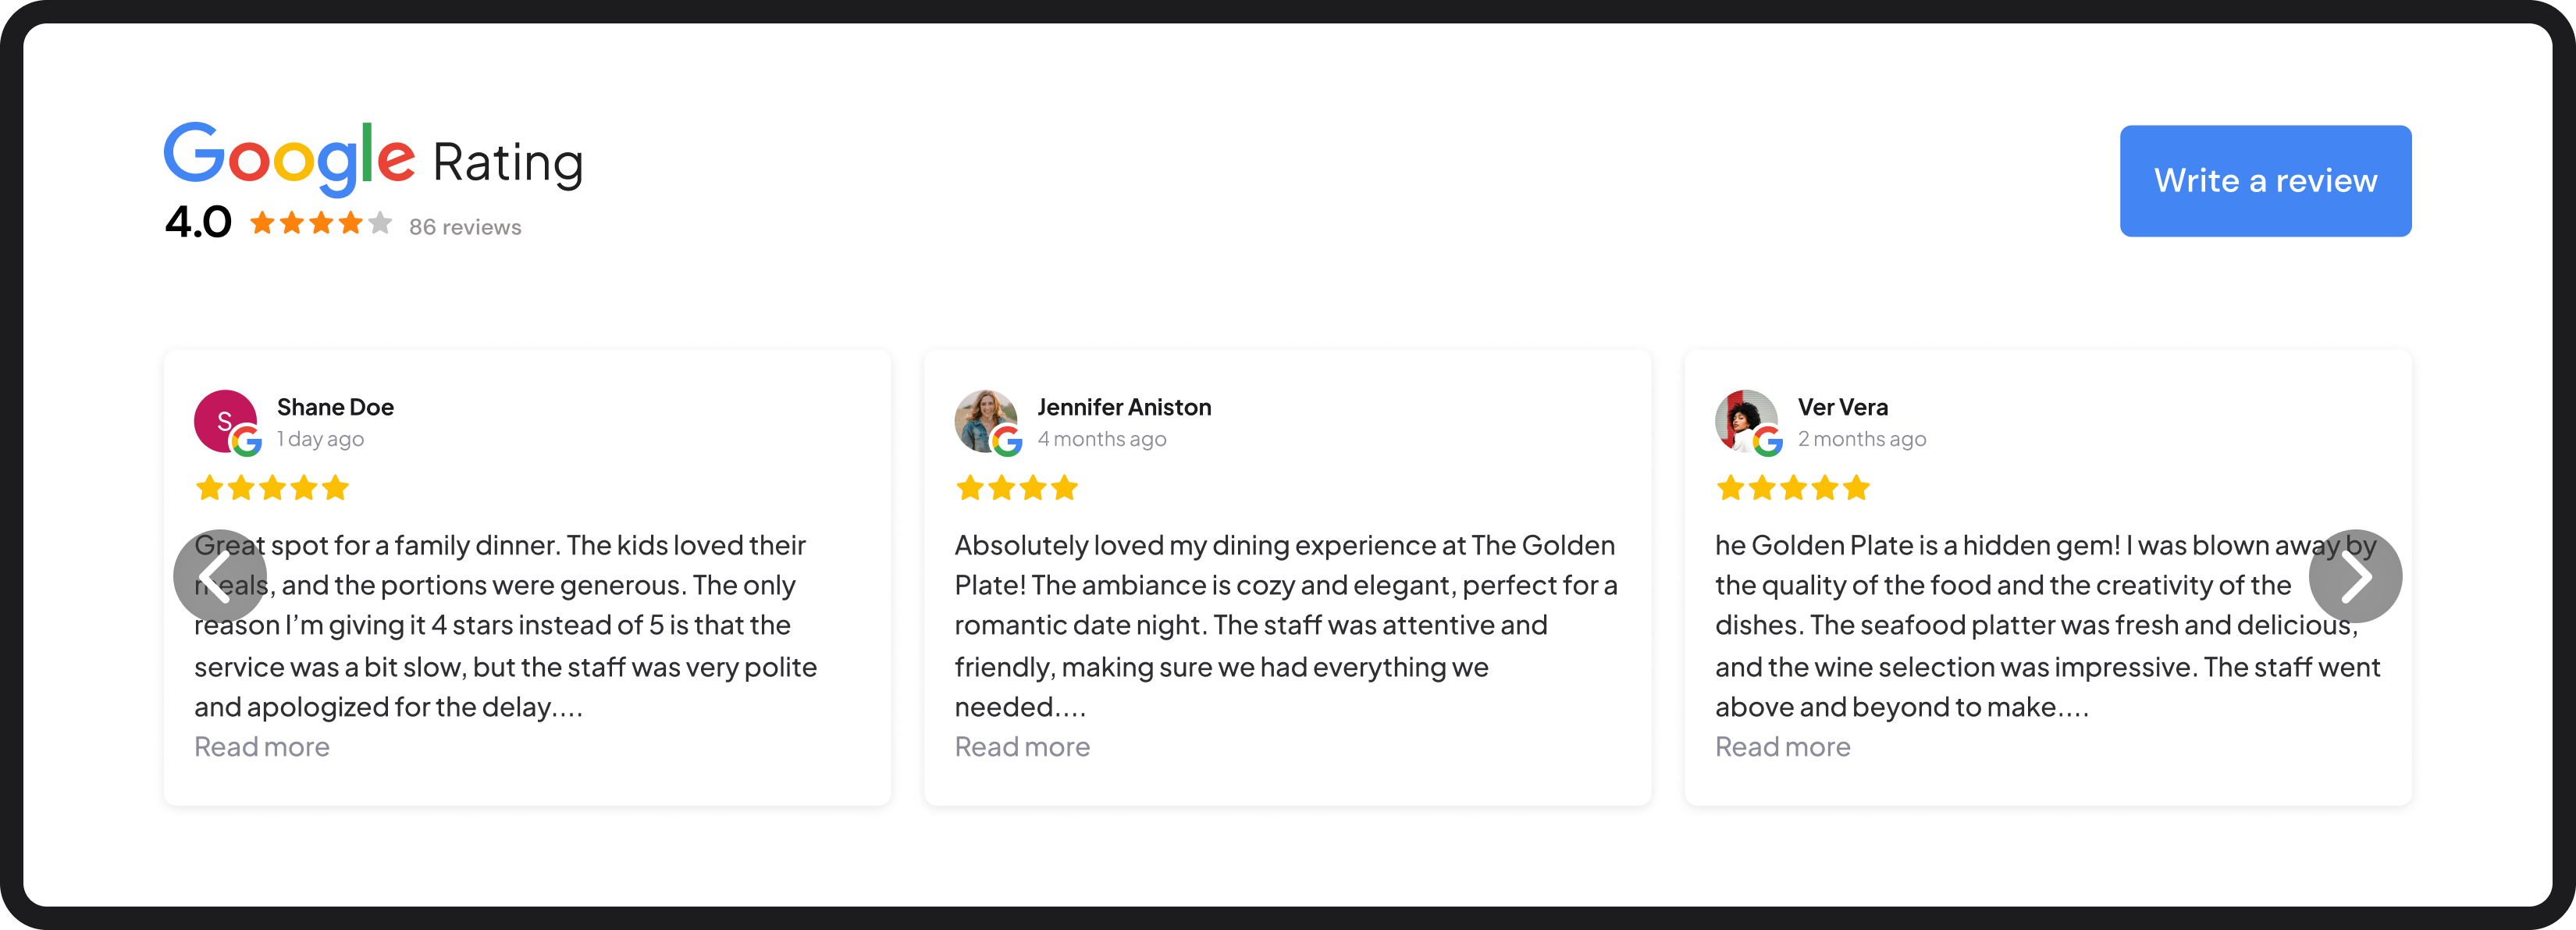Screen dimensions: 2576x930
Task: Expand Jennifer Aniston's full review text
Action: point(1022,747)
